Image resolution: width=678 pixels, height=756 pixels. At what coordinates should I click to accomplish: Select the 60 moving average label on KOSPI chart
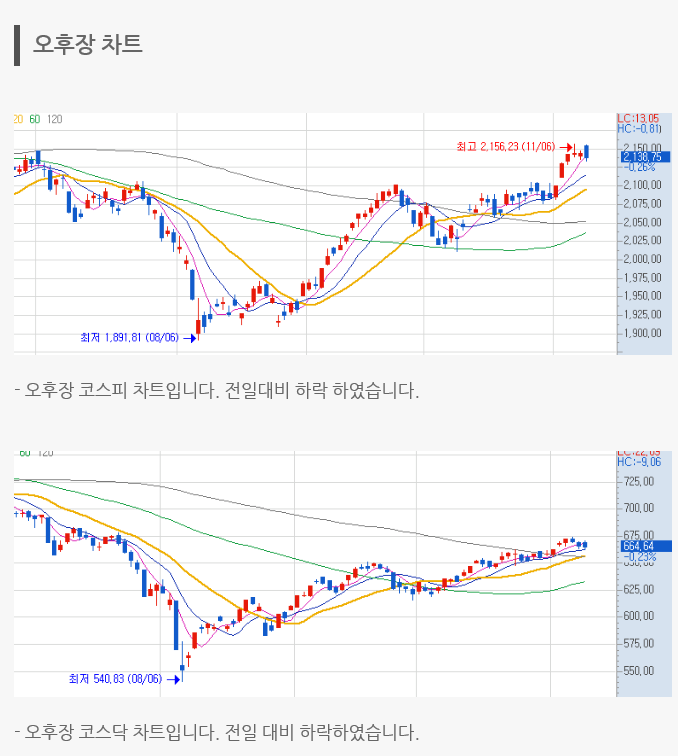coord(35,119)
